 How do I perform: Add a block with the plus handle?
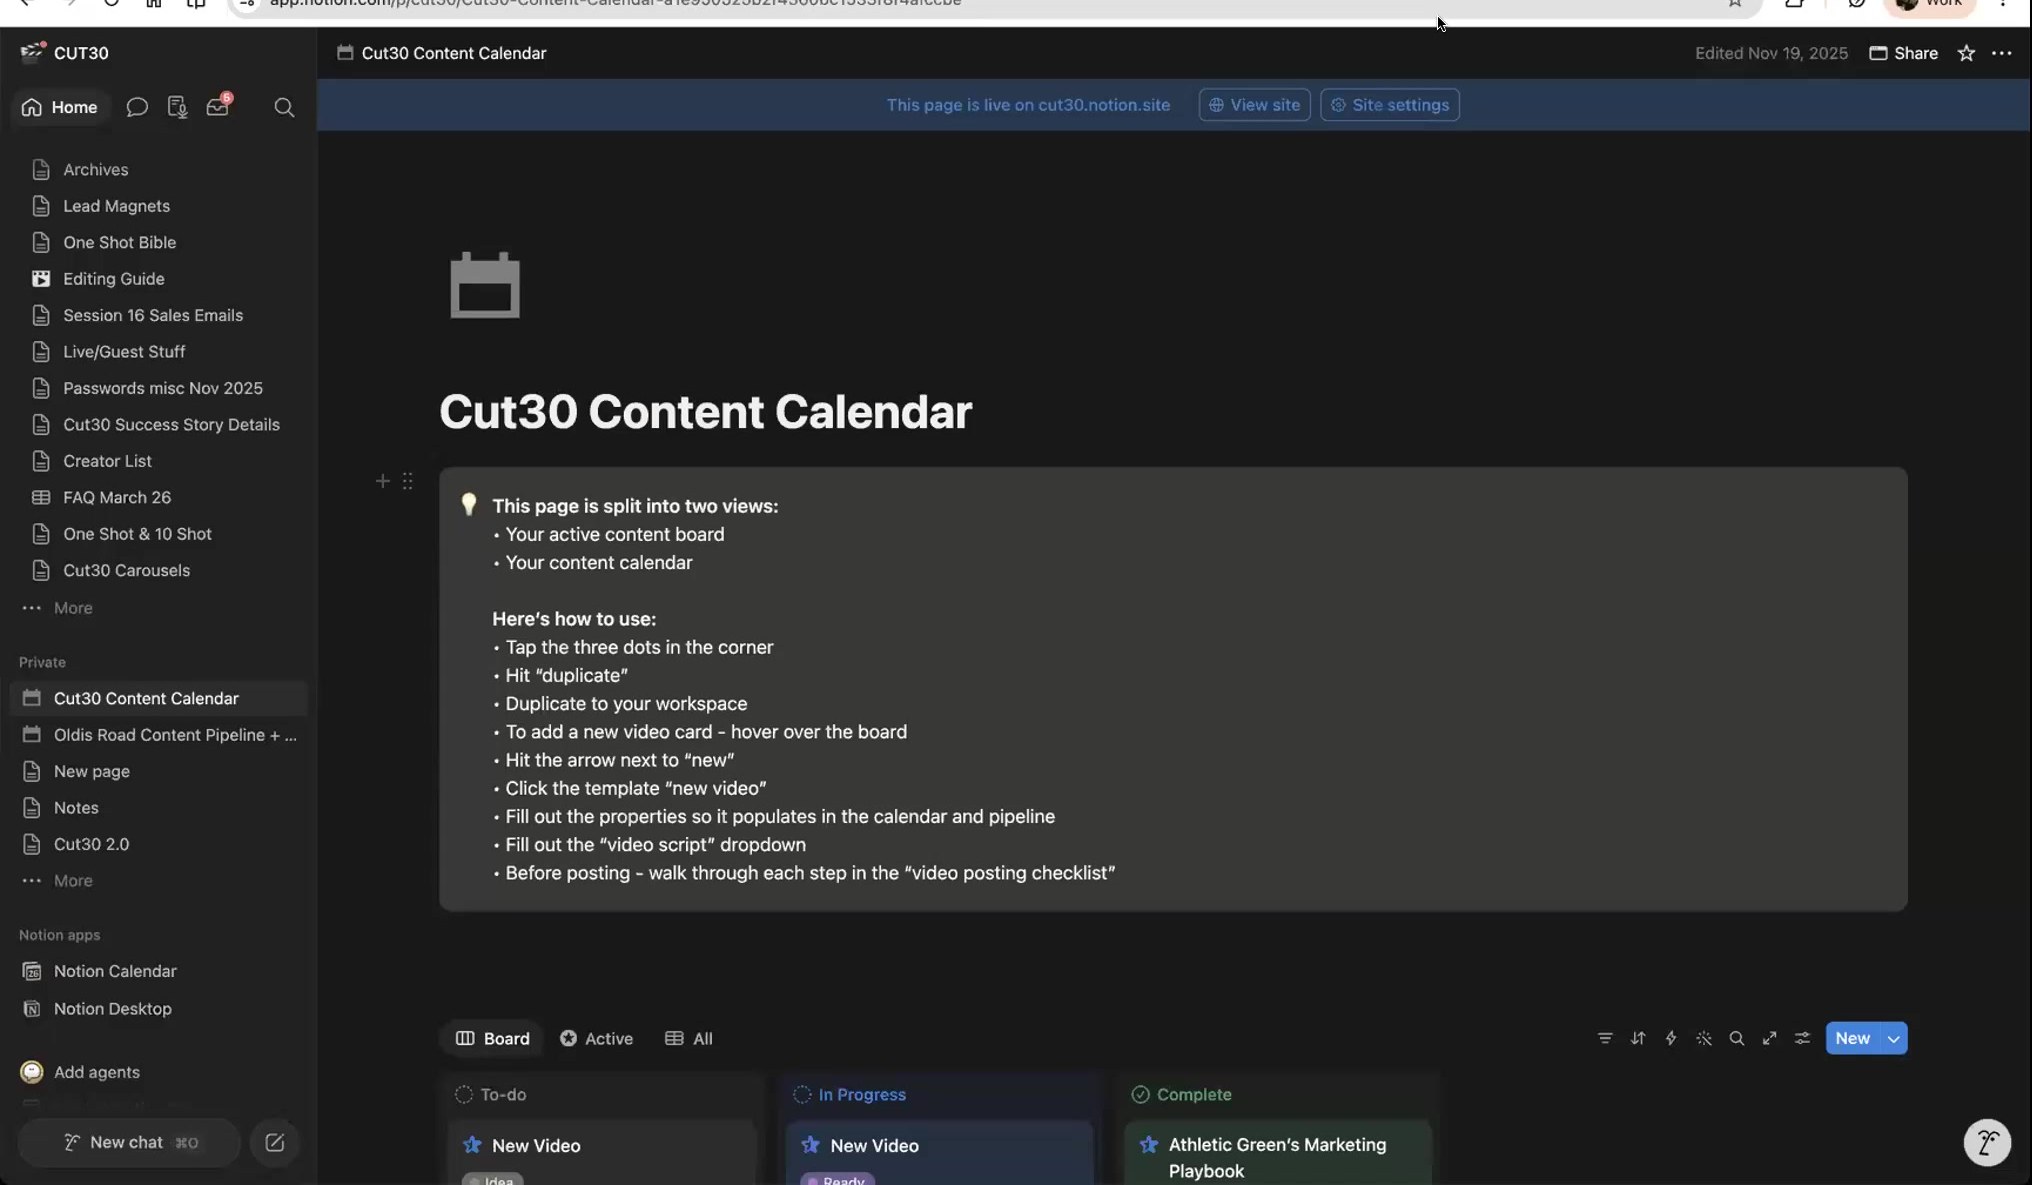pos(382,481)
